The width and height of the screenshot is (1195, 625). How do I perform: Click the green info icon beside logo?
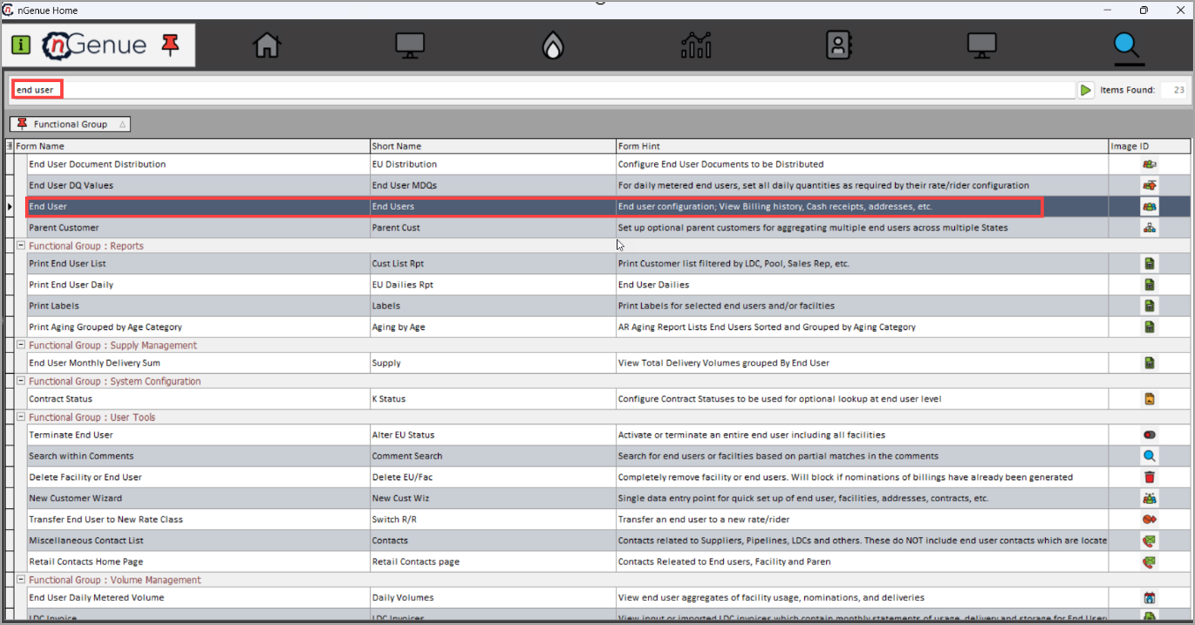coord(21,45)
